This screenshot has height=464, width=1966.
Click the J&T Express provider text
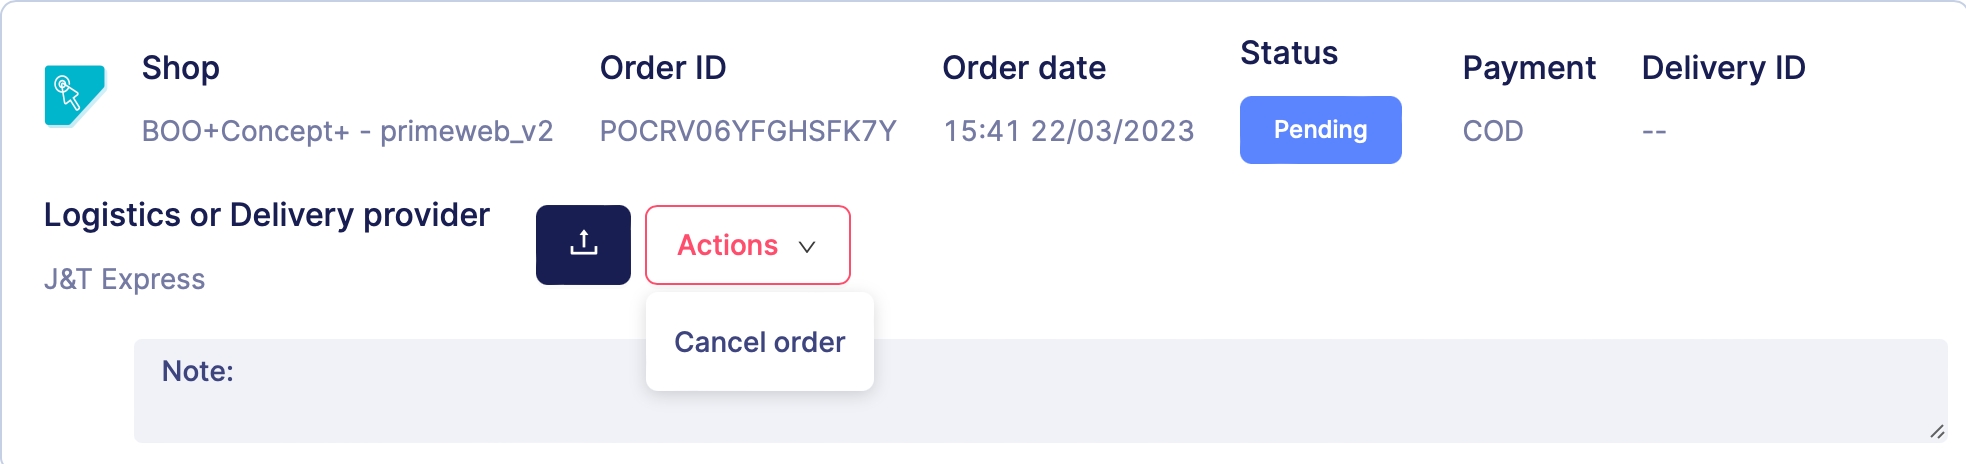124,279
